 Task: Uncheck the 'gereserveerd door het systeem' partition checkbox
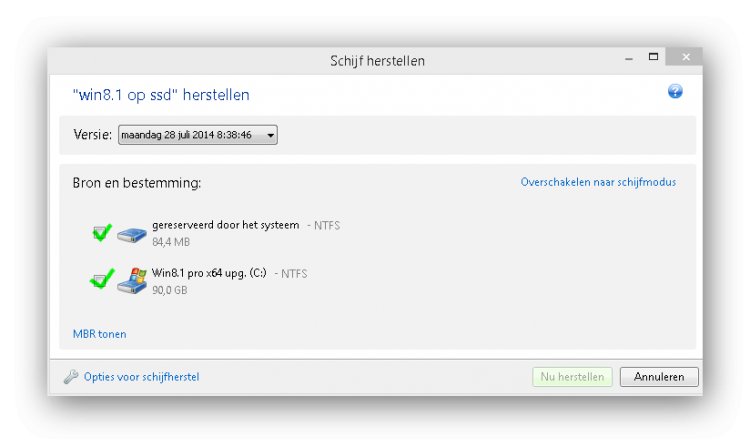tap(101, 233)
